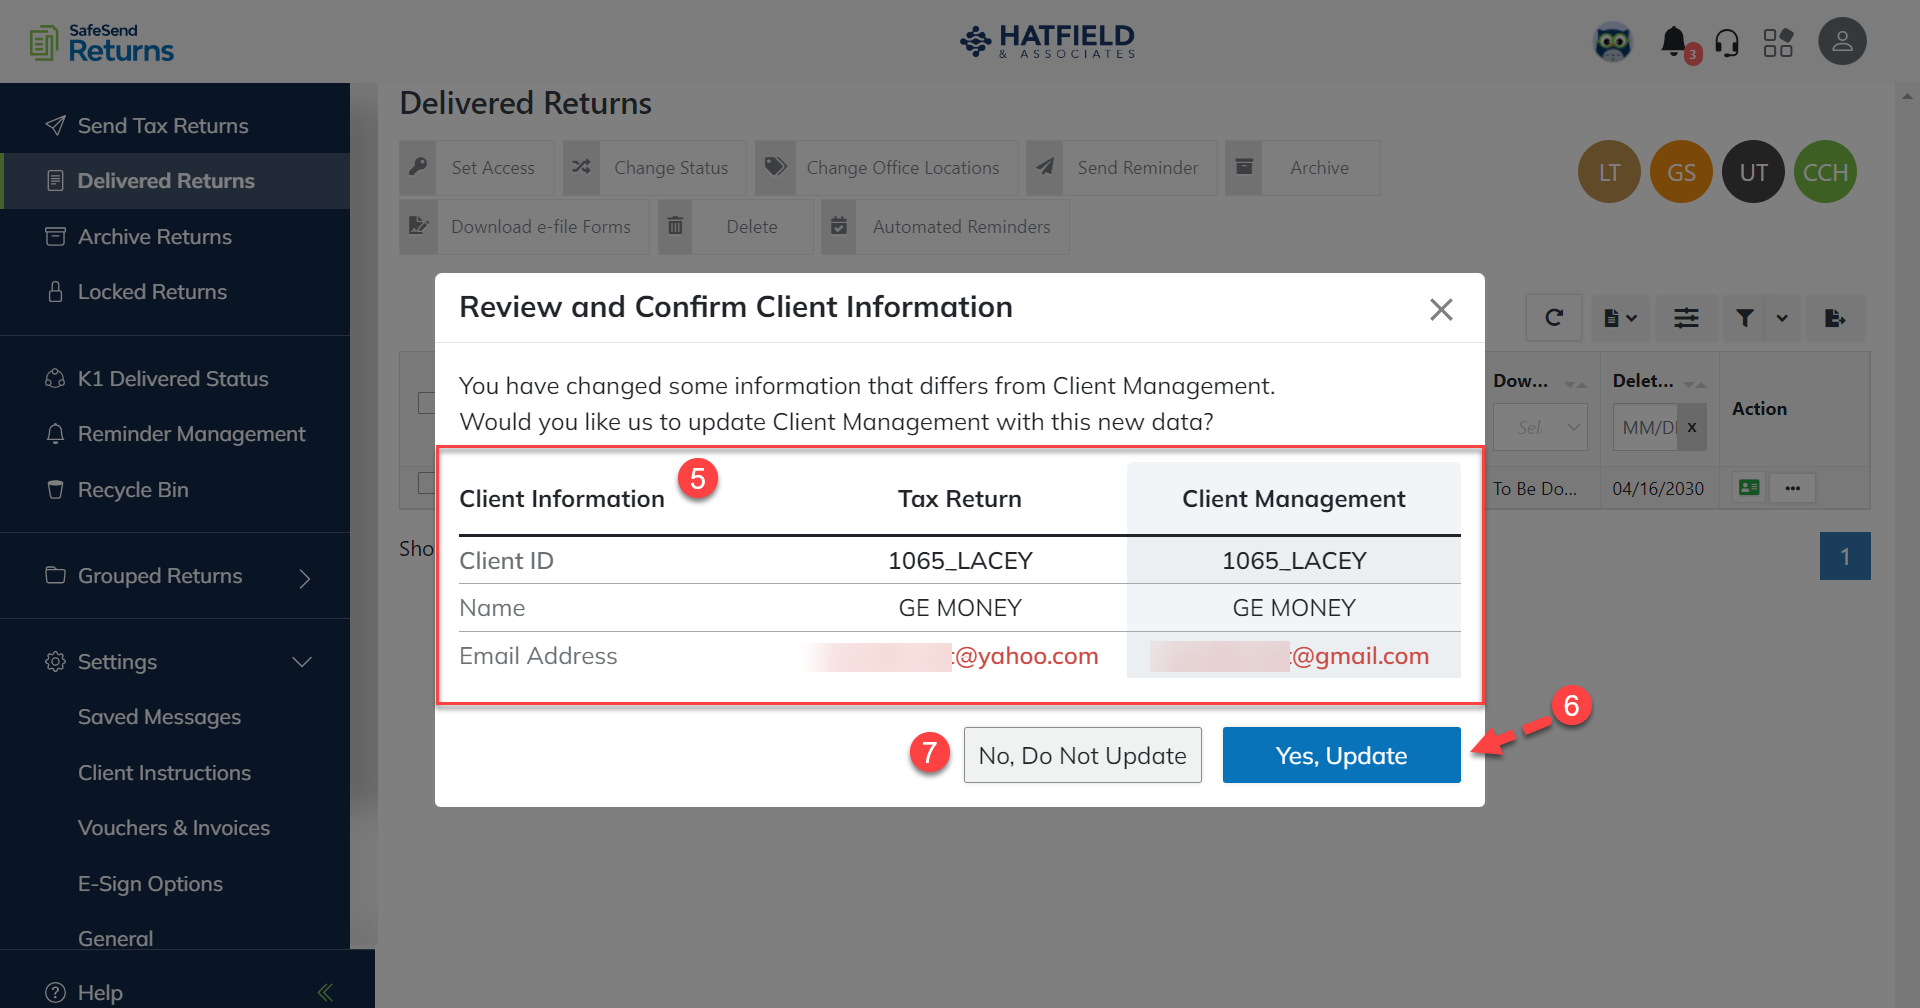This screenshot has width=1920, height=1008.
Task: Export the returns list via the export icon
Action: click(1836, 317)
